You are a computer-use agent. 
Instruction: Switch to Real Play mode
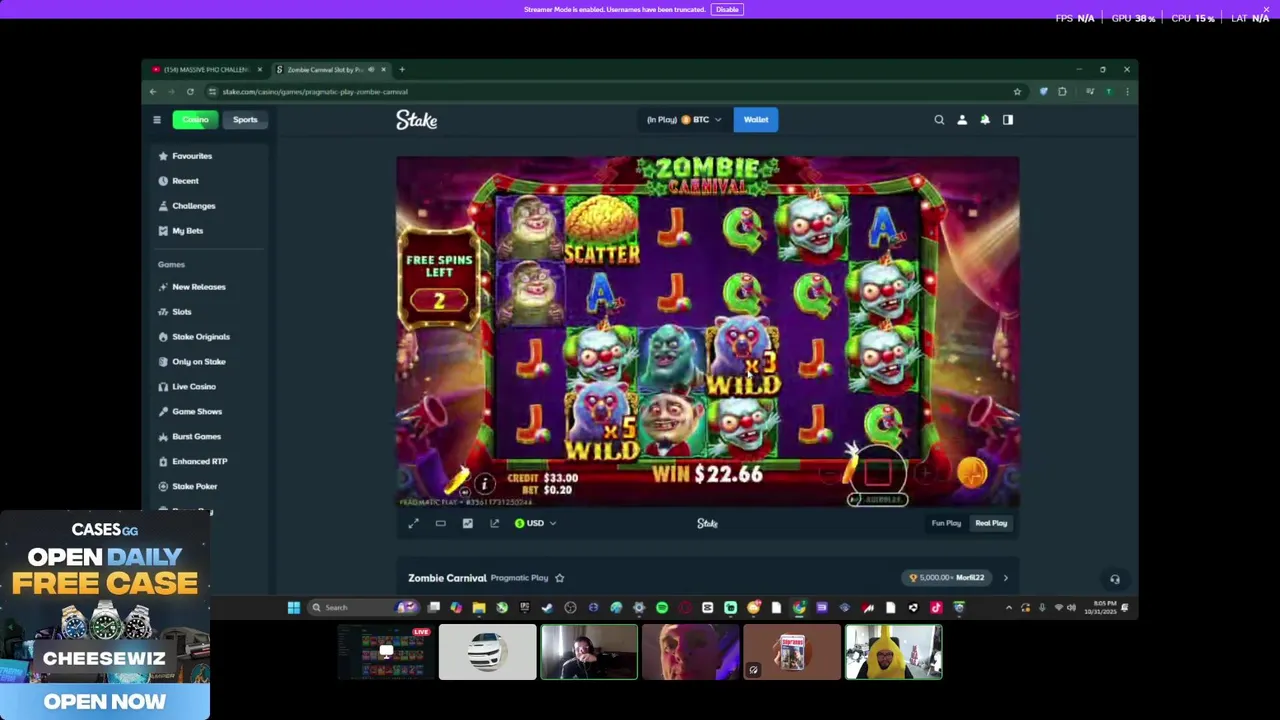click(991, 523)
